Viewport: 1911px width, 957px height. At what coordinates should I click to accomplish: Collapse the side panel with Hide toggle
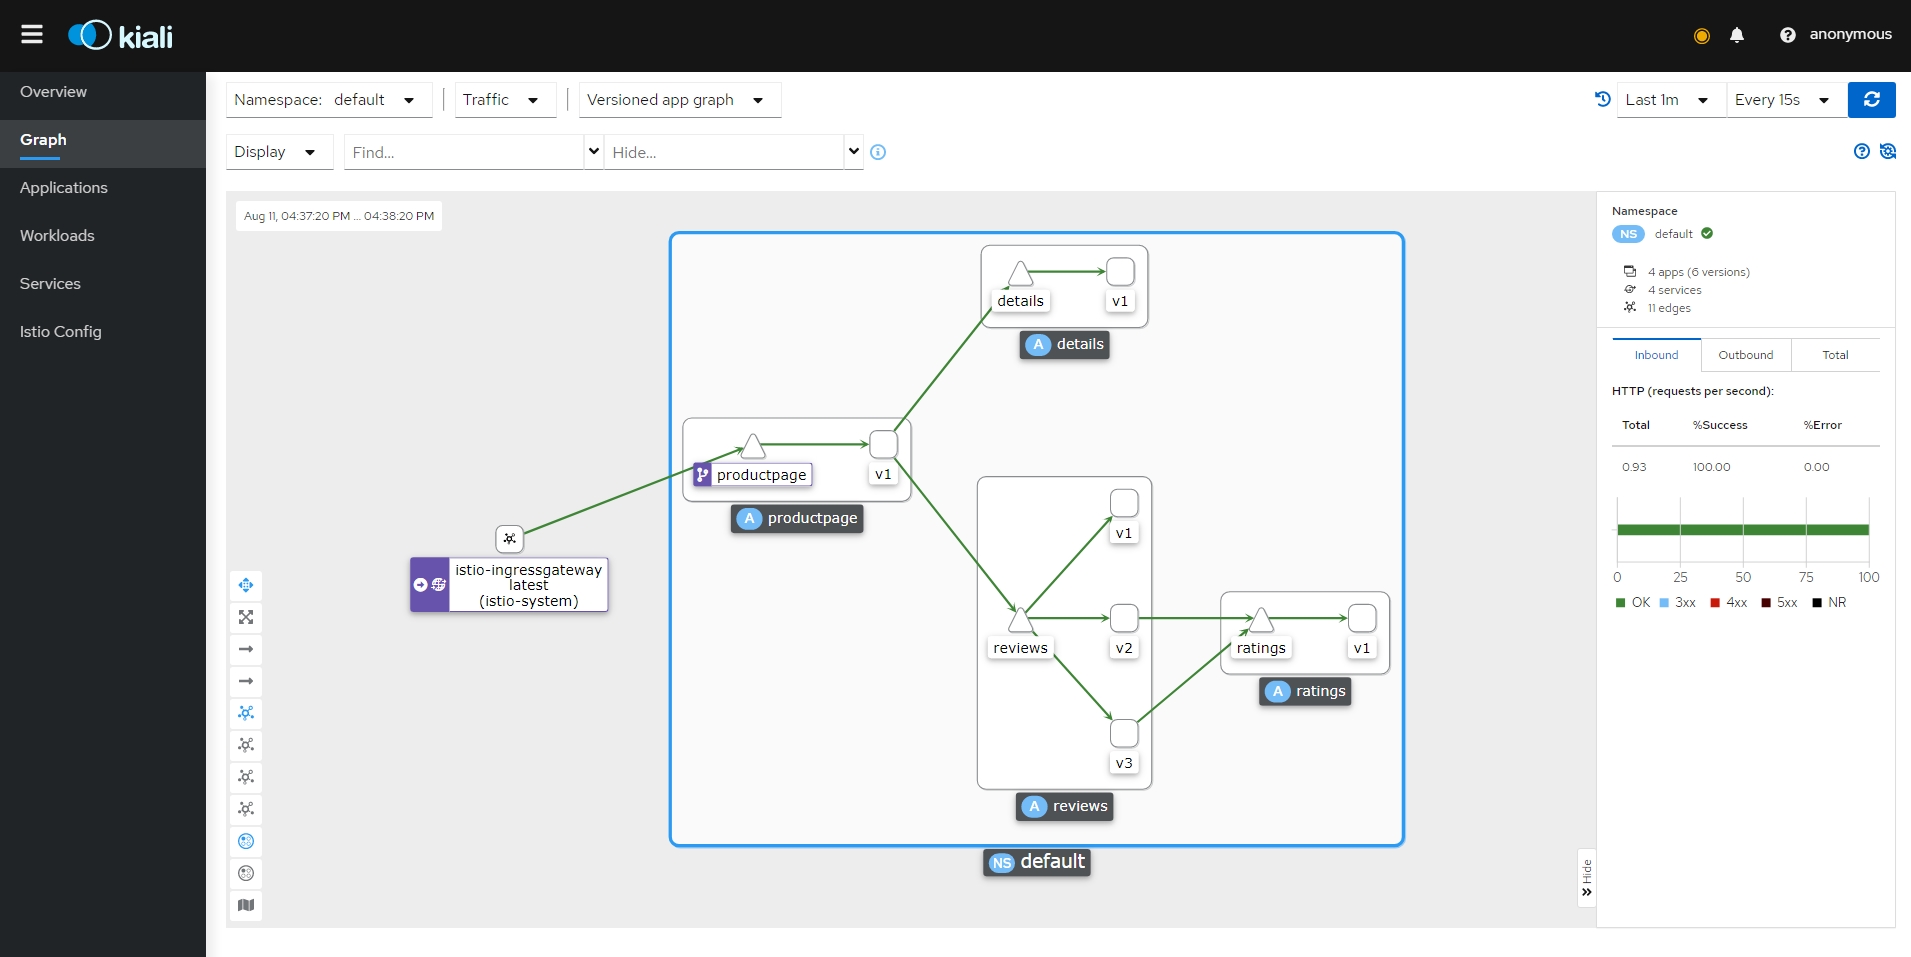pyautogui.click(x=1586, y=878)
